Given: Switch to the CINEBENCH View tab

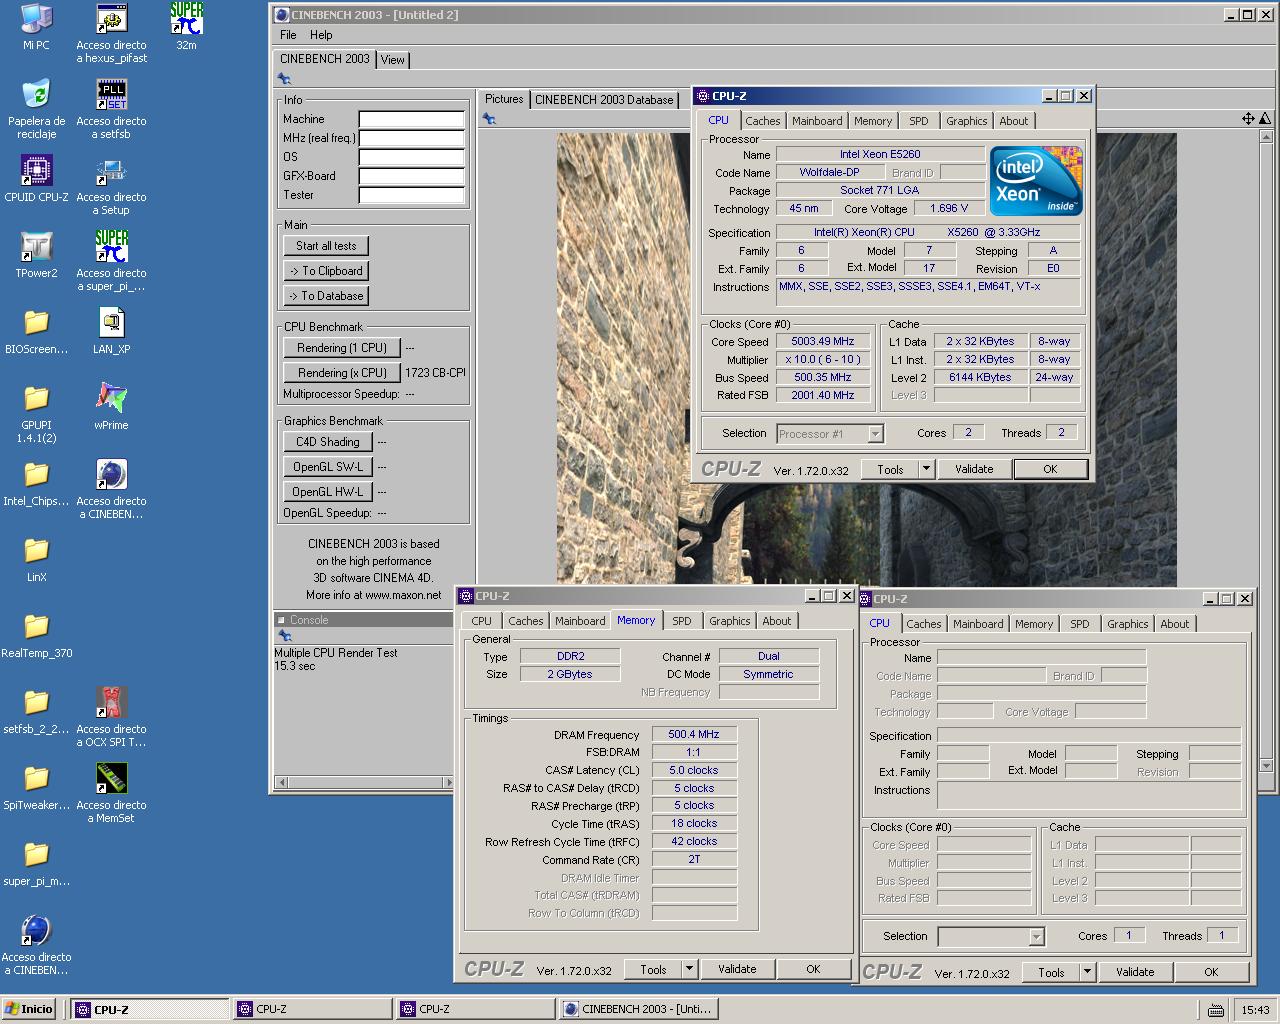Looking at the screenshot, I should (393, 60).
